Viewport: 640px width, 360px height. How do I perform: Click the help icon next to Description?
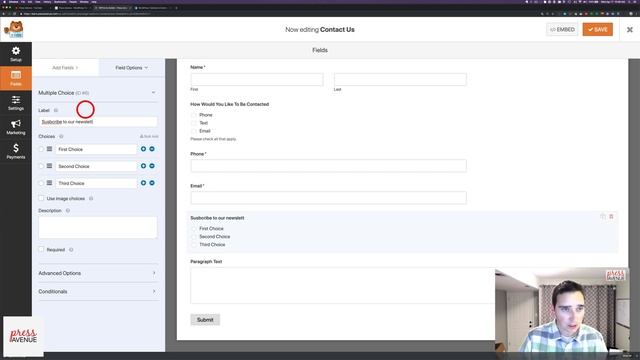[68, 211]
